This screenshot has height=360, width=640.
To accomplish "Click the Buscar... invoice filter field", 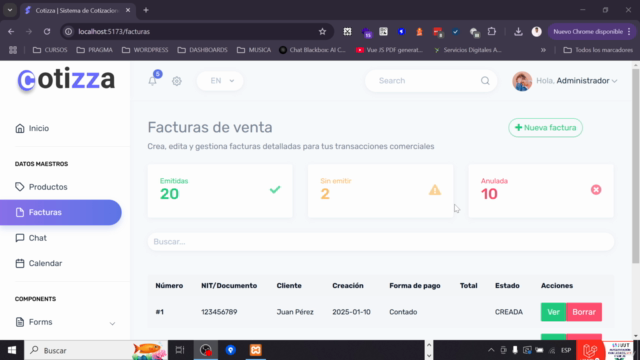I will coord(380,242).
